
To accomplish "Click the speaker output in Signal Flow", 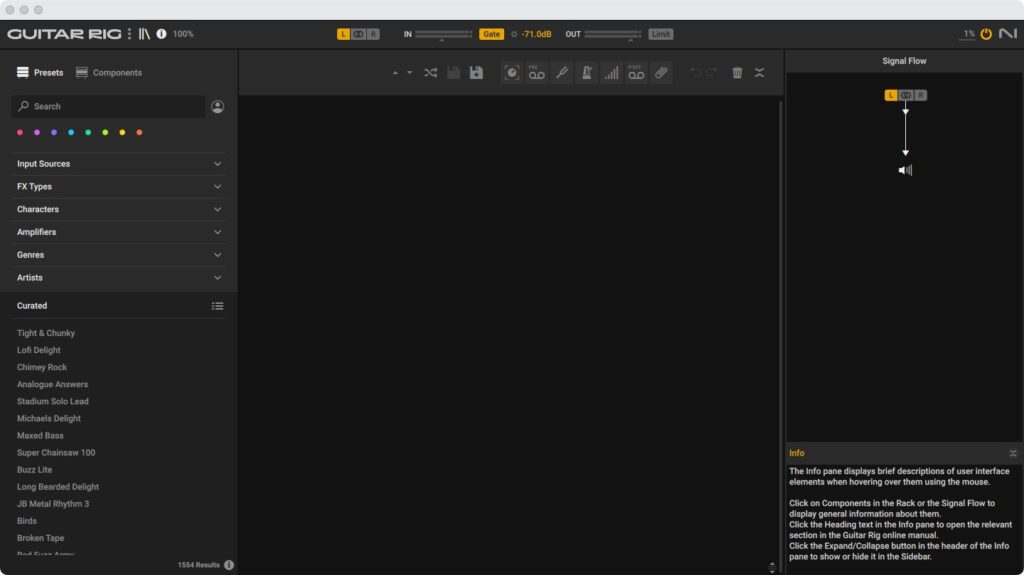I will coord(905,170).
